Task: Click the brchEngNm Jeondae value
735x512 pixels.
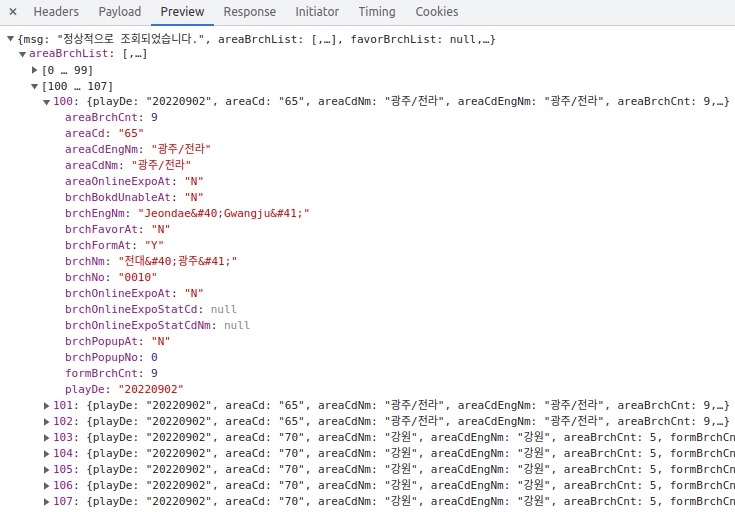Action: (x=224, y=213)
